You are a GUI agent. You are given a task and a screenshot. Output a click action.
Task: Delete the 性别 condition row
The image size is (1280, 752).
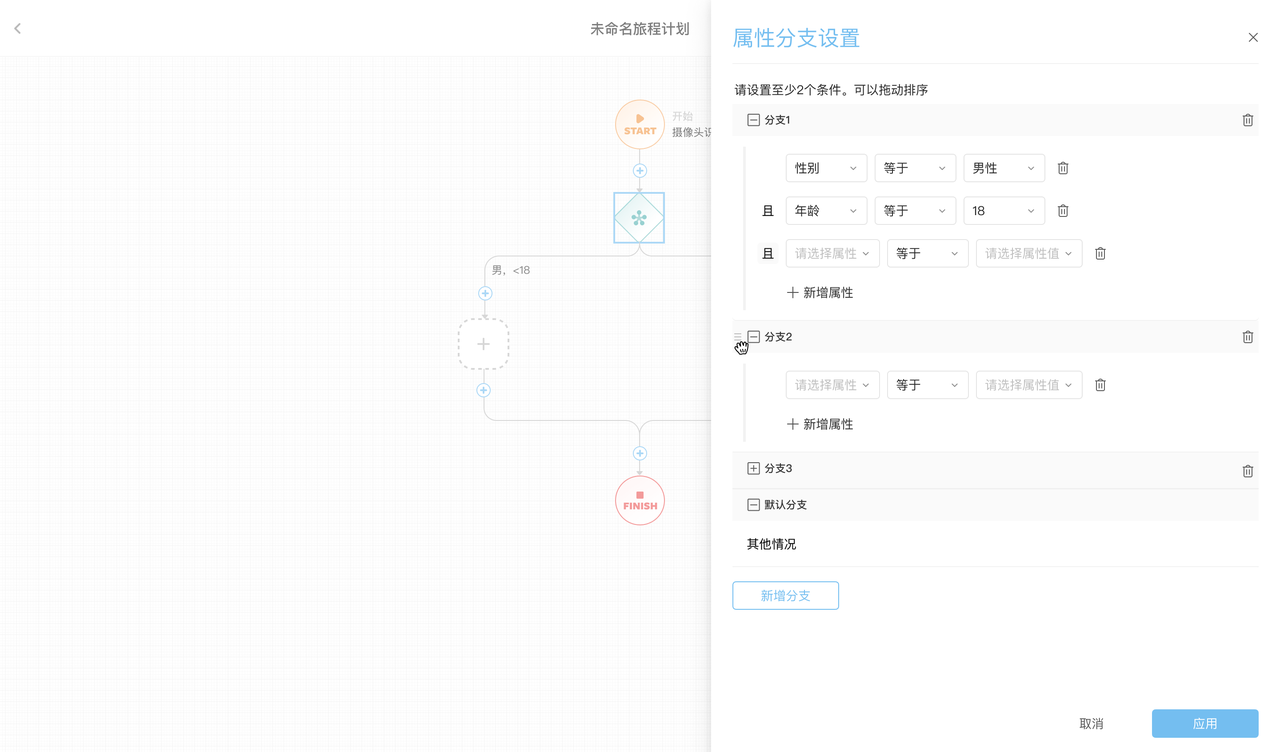tap(1063, 168)
